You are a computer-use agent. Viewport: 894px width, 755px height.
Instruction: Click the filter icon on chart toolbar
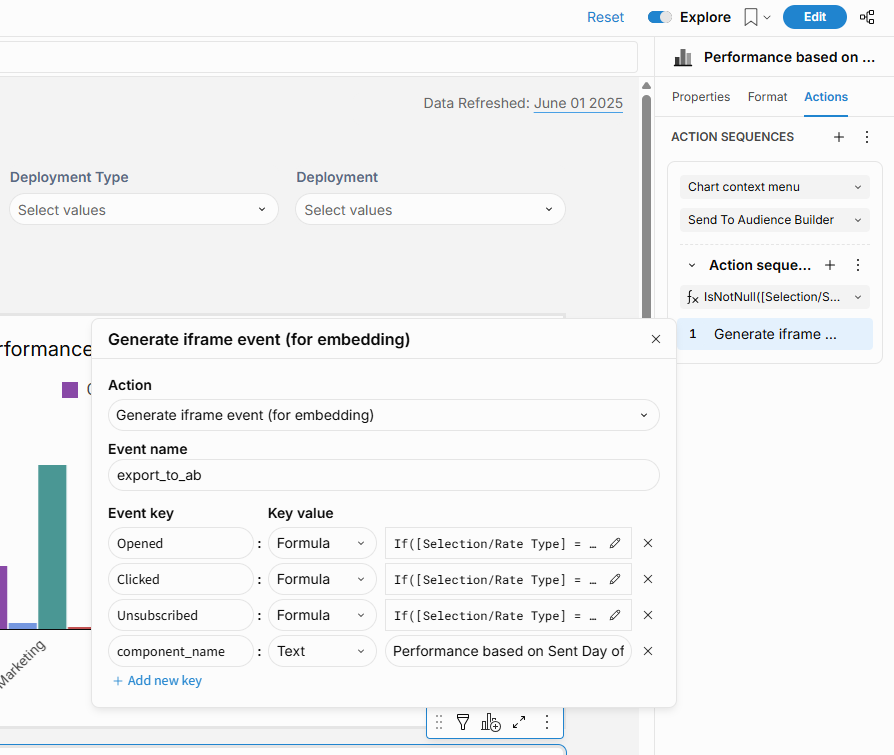point(463,722)
